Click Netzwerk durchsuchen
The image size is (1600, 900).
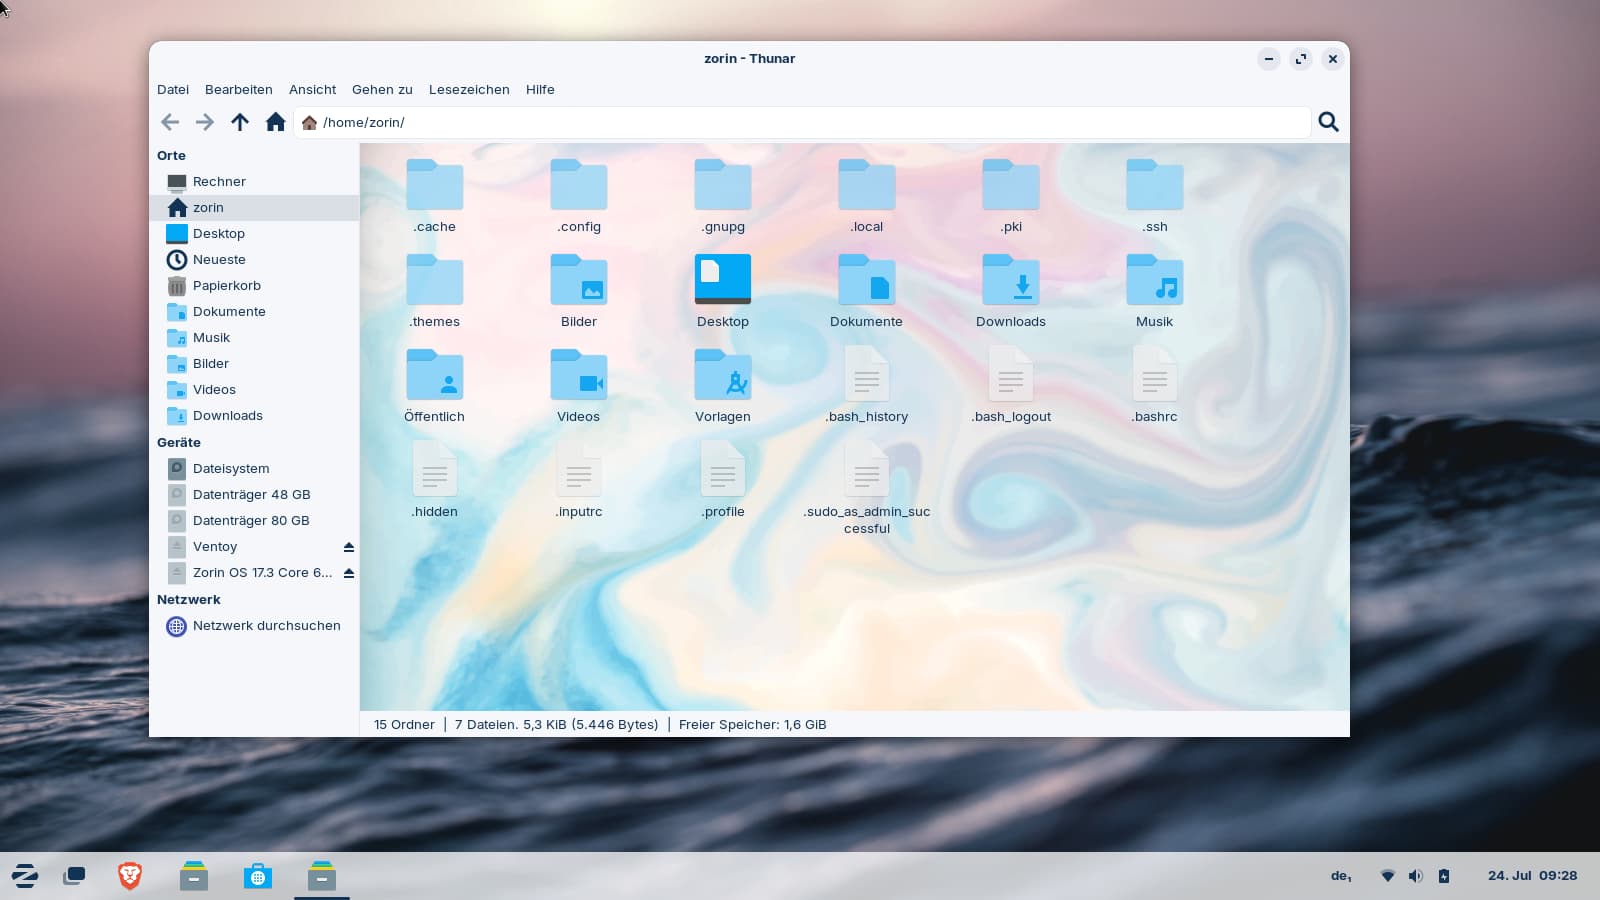[x=254, y=625]
